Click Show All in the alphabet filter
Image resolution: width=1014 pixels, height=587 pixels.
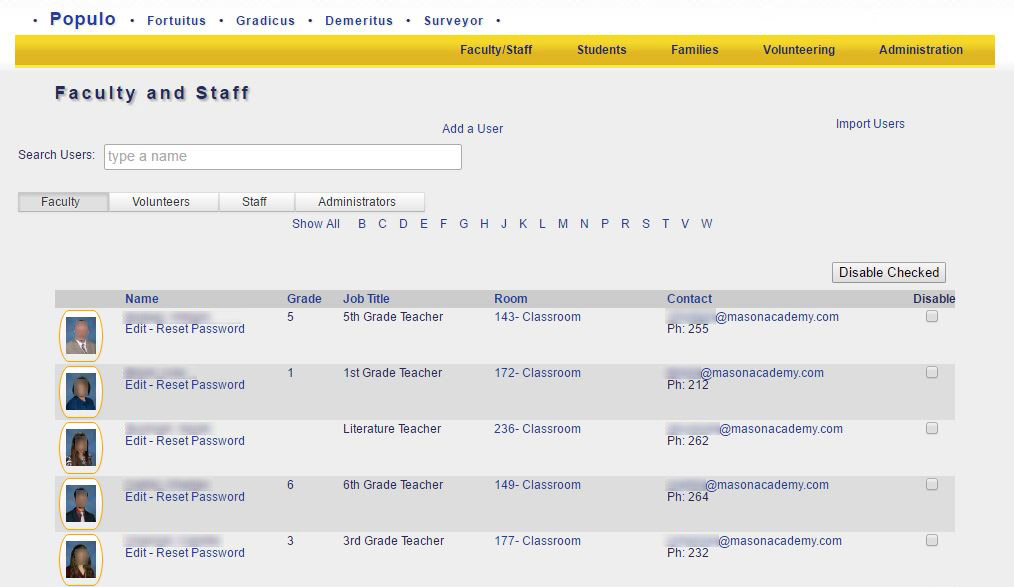tap(316, 224)
